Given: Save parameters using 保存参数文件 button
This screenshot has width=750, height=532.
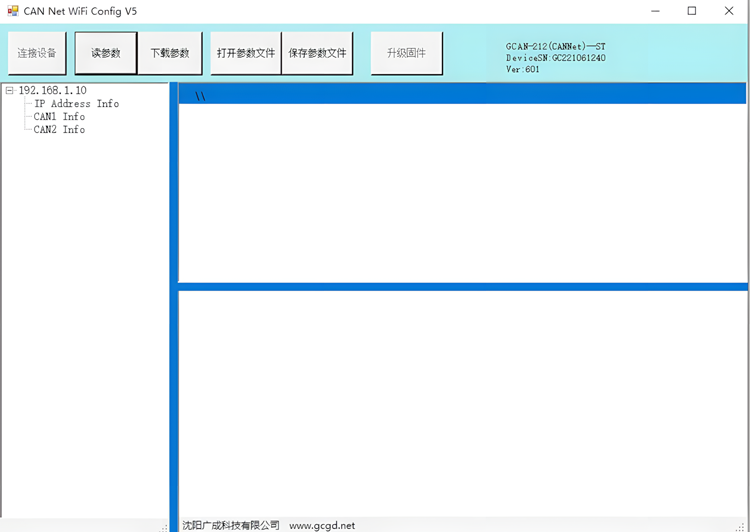Looking at the screenshot, I should tap(317, 53).
